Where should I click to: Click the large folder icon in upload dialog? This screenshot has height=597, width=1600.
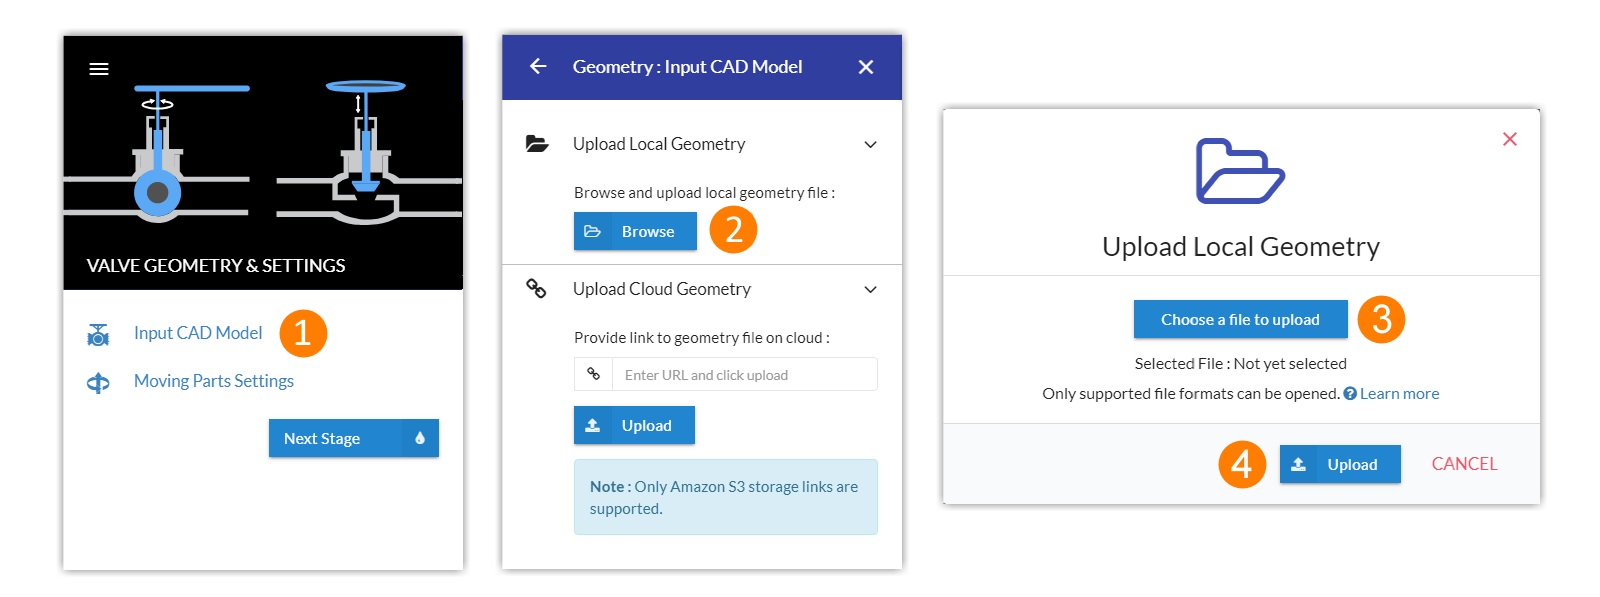click(1240, 172)
